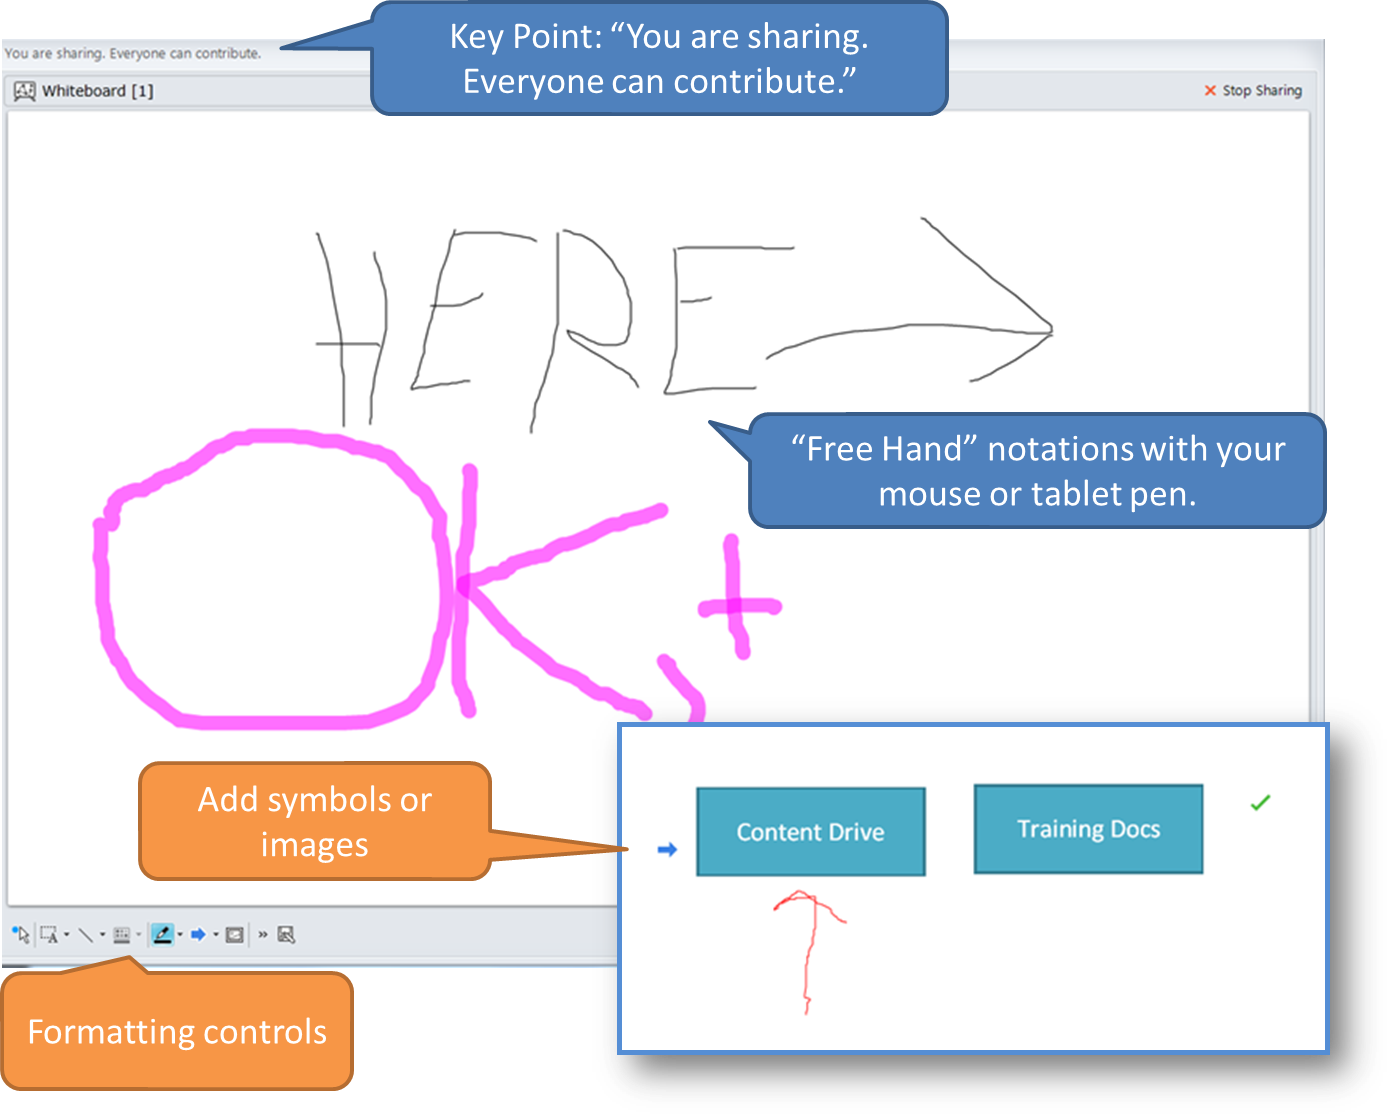Open the dropdown next to the grid color icon
The width and height of the screenshot is (1395, 1120).
[x=138, y=934]
